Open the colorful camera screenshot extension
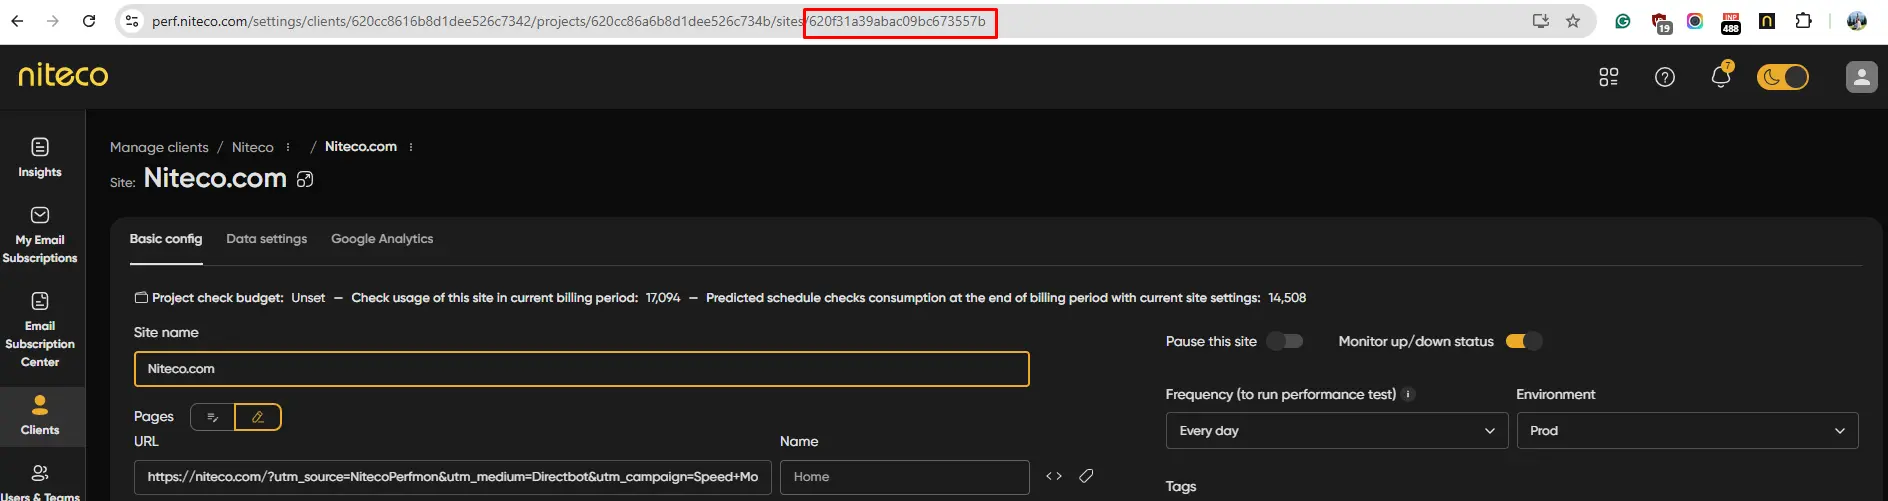The width and height of the screenshot is (1888, 501). click(x=1695, y=21)
